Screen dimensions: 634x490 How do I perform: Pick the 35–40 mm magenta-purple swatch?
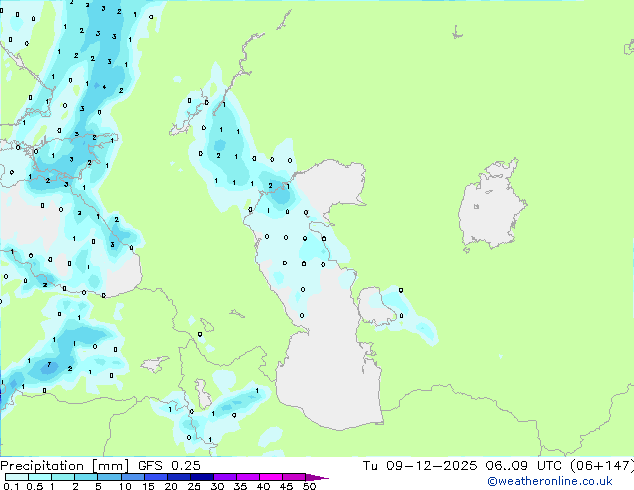click(x=247, y=477)
